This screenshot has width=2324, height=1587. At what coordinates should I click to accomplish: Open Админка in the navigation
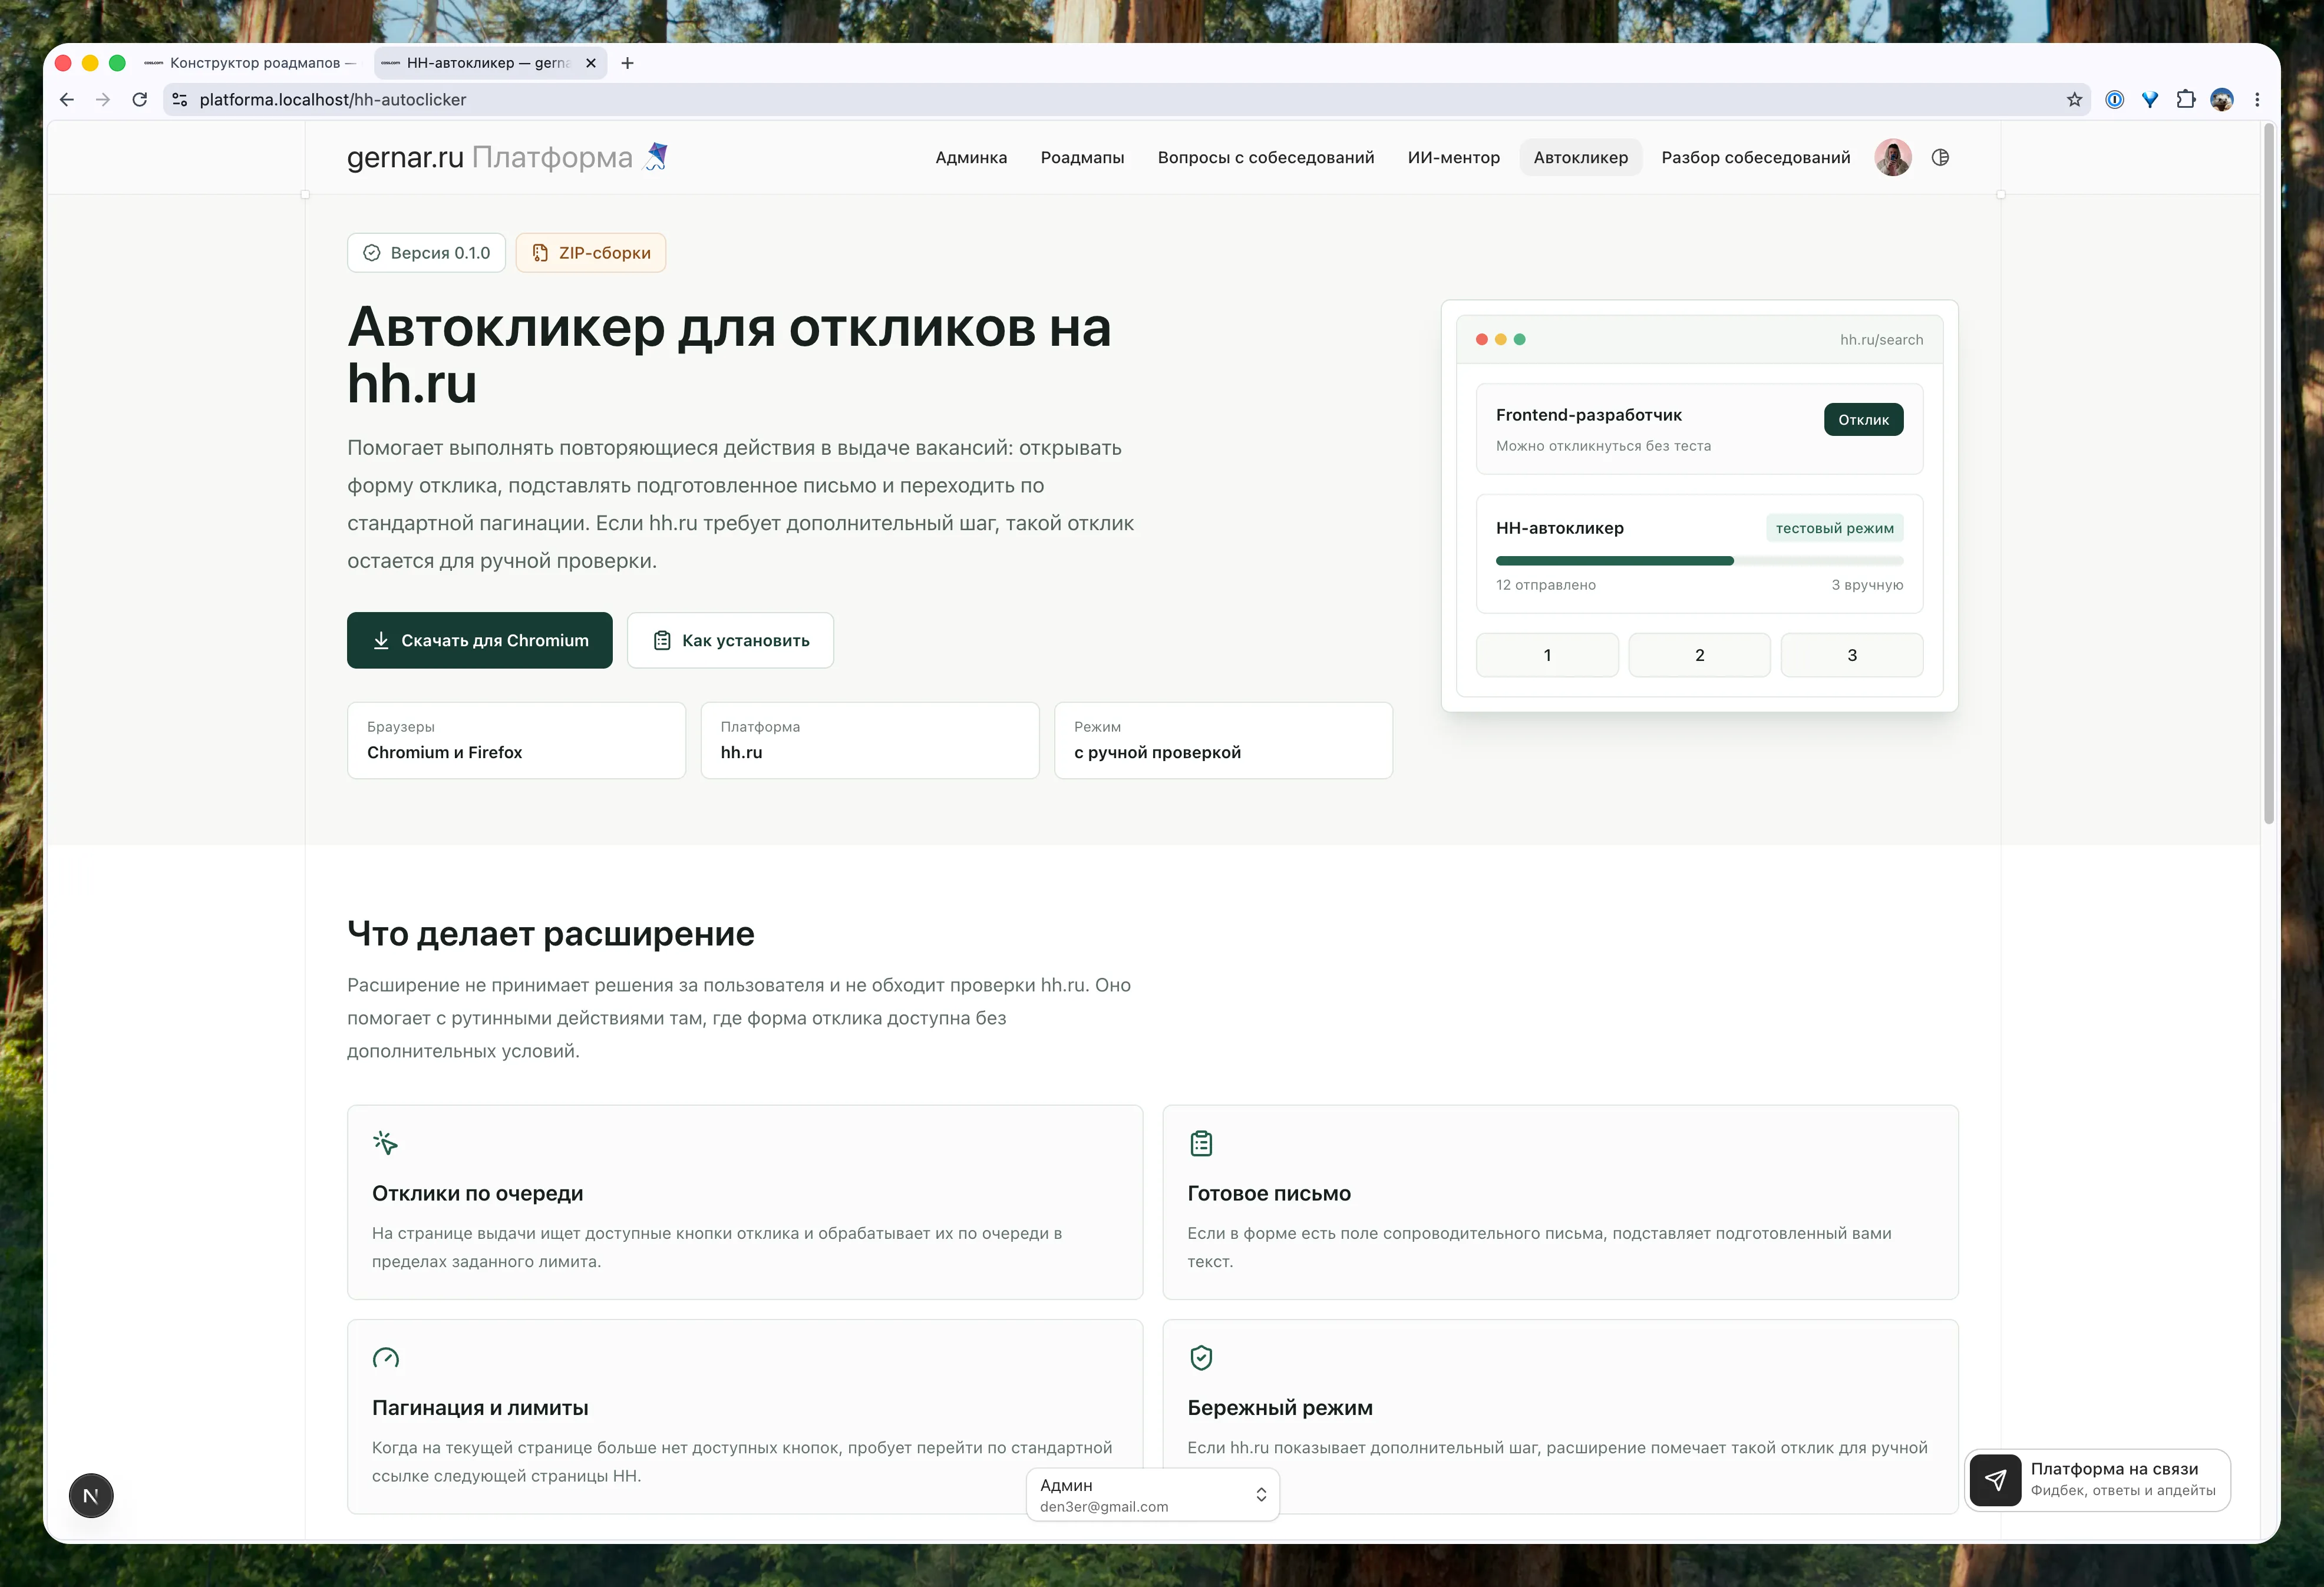[x=971, y=157]
